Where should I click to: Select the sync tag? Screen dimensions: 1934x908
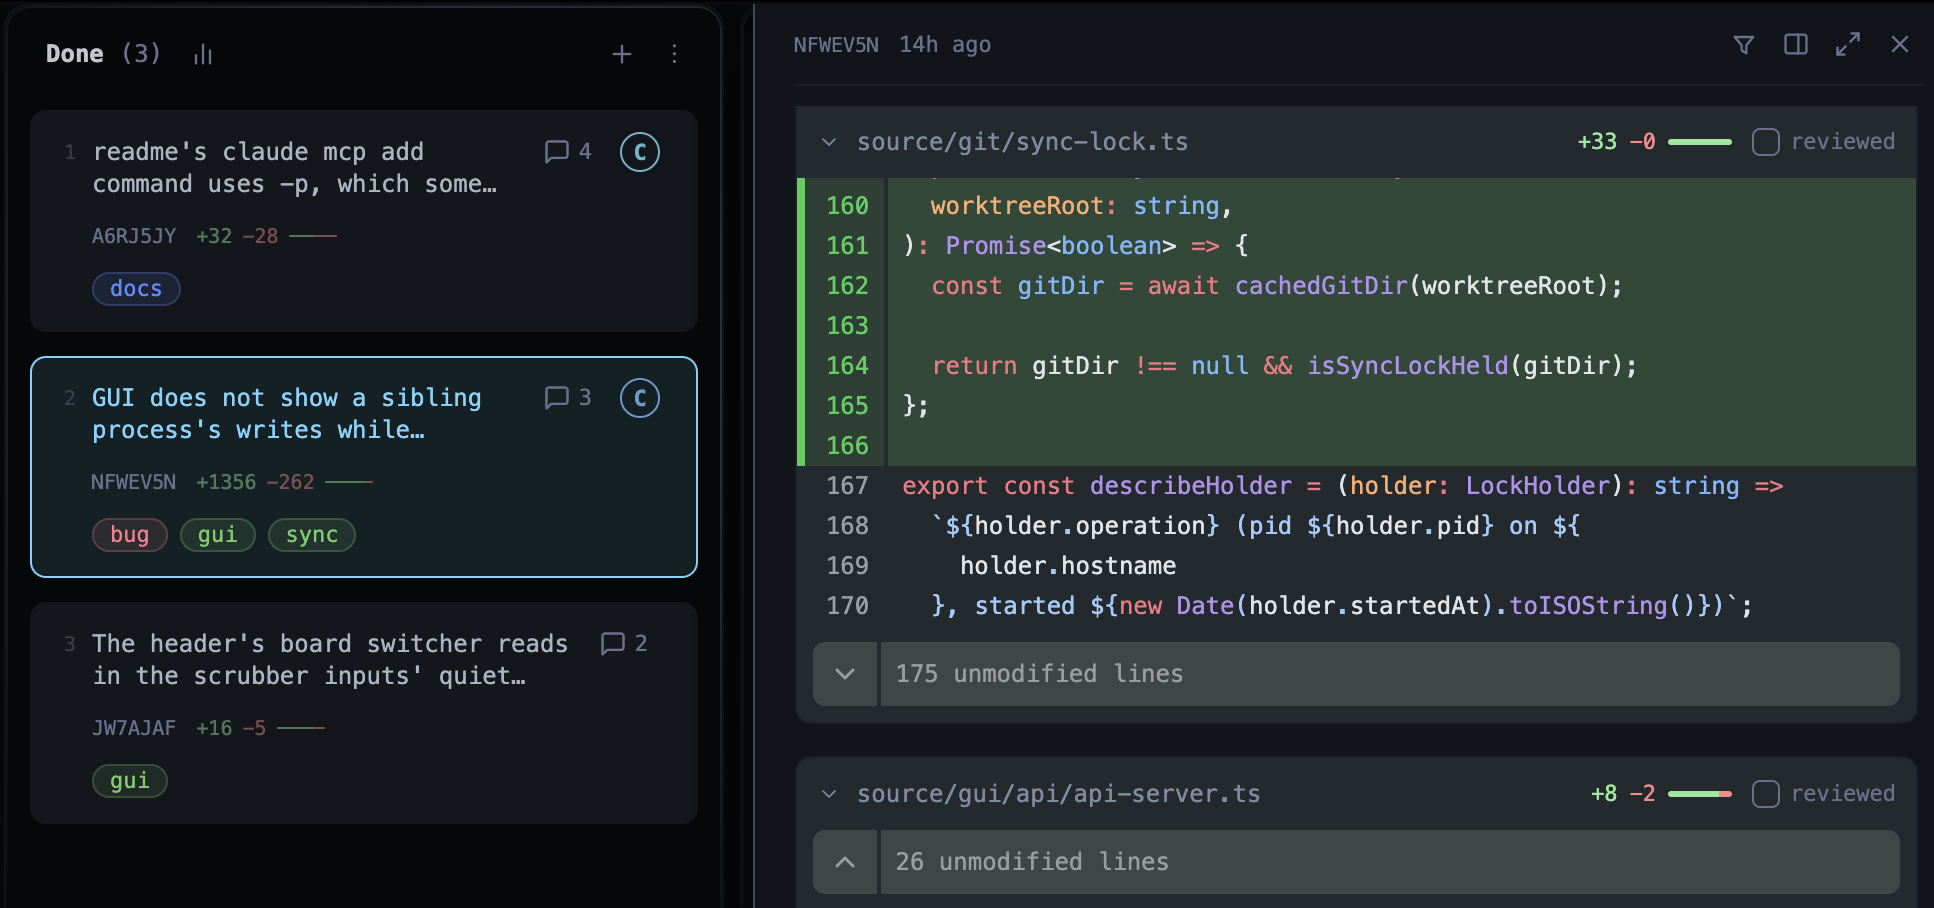coord(312,535)
